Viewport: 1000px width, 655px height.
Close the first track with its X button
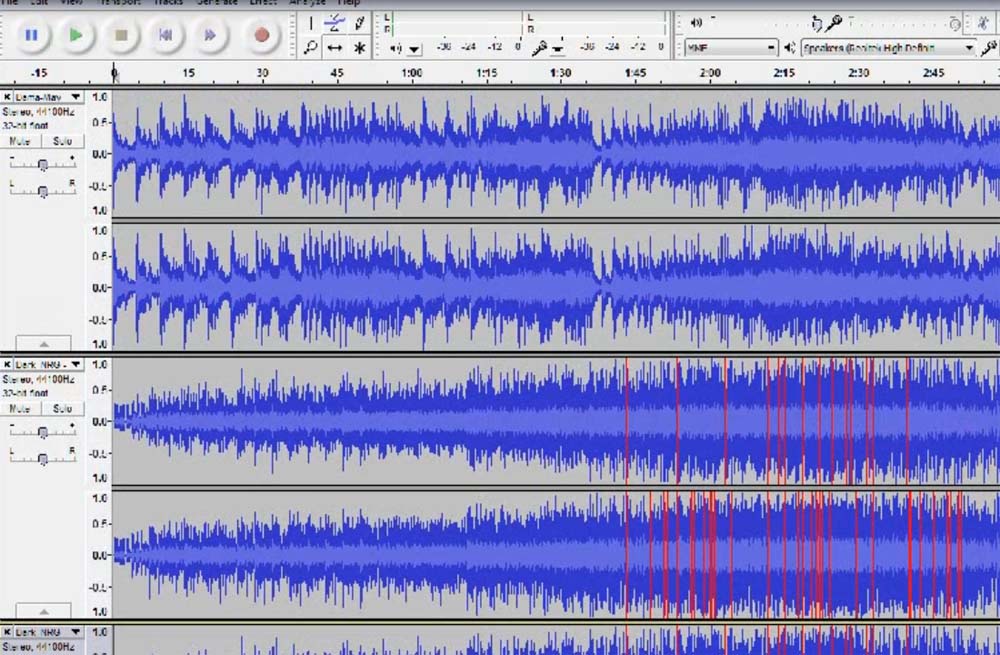click(6, 97)
